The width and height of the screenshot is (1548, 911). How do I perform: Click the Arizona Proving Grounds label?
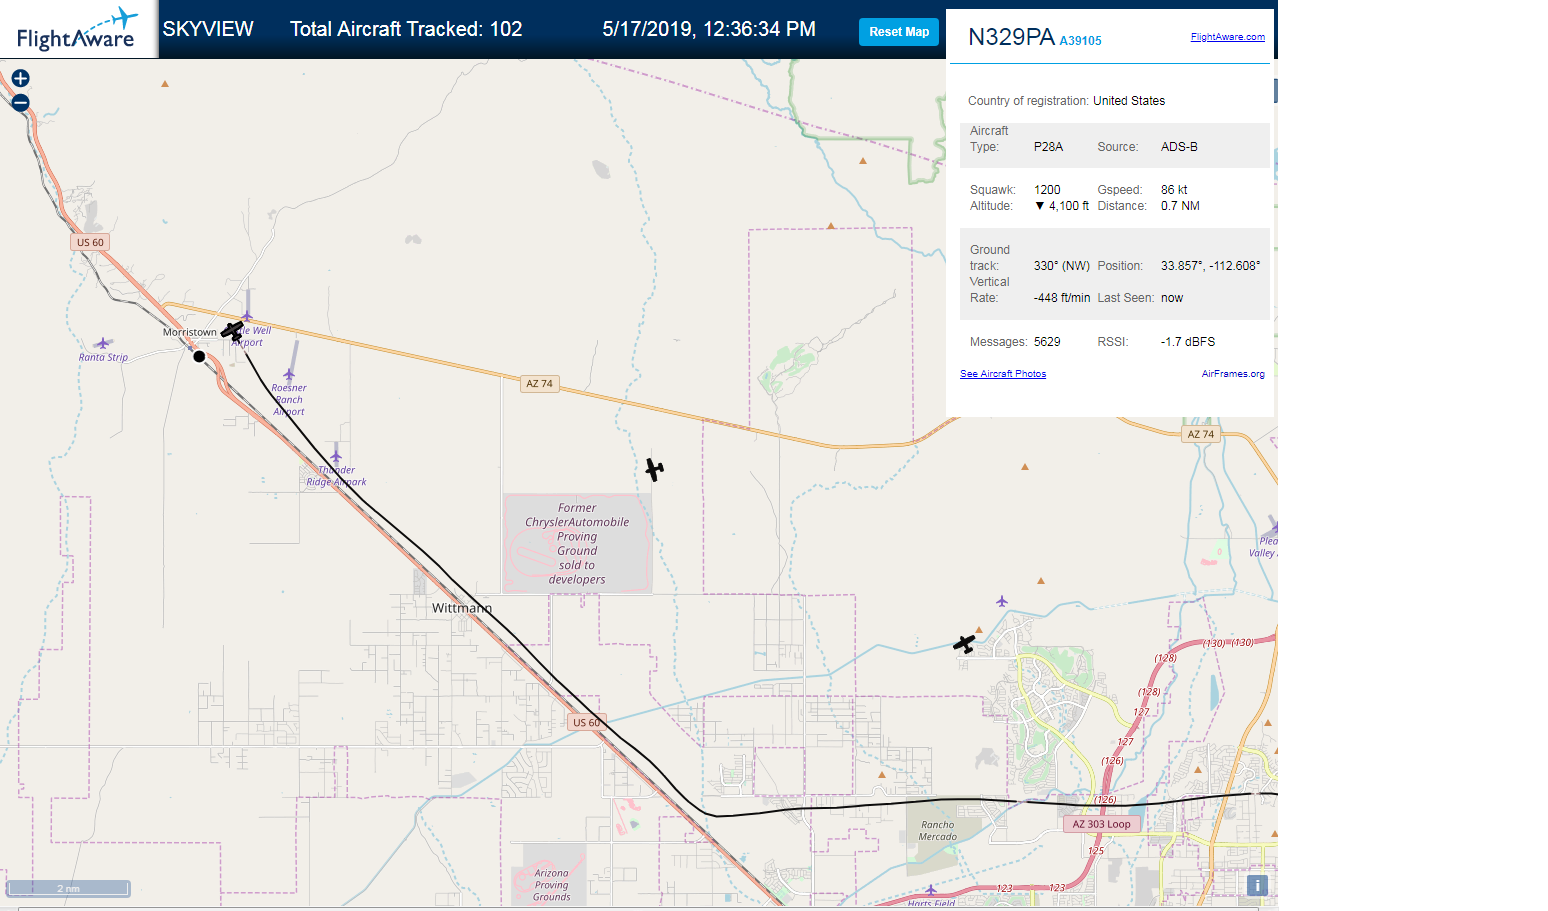[551, 885]
